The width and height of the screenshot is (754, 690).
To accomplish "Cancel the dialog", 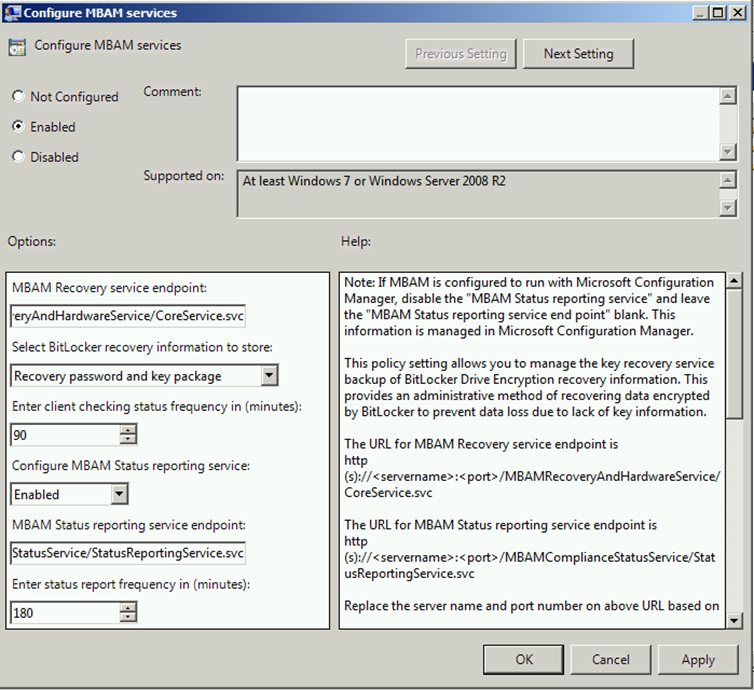I will point(611,659).
